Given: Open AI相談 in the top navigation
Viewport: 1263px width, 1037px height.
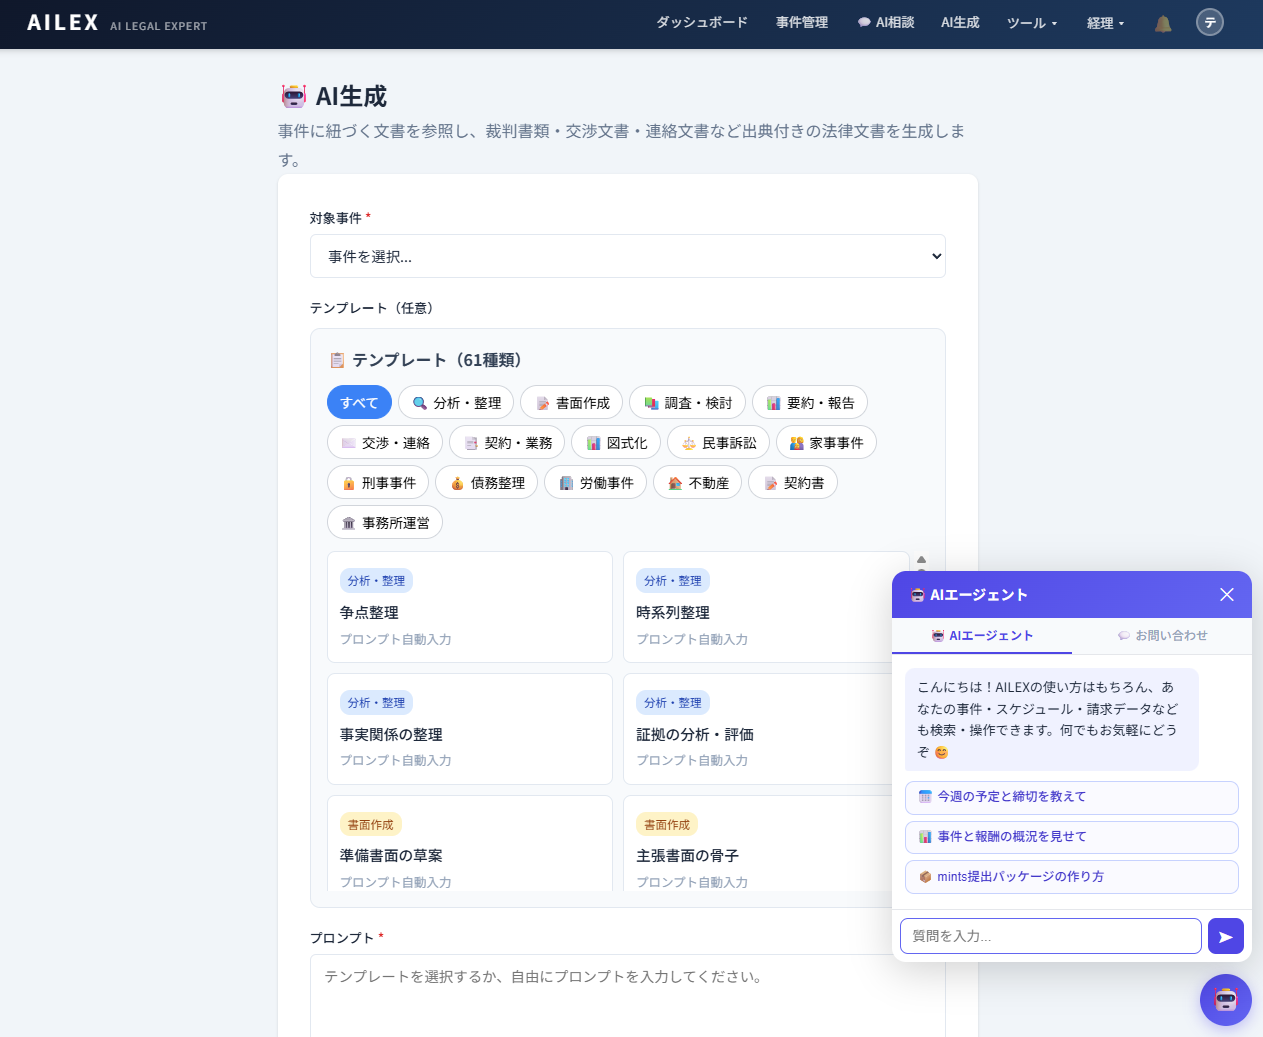Looking at the screenshot, I should pos(886,23).
